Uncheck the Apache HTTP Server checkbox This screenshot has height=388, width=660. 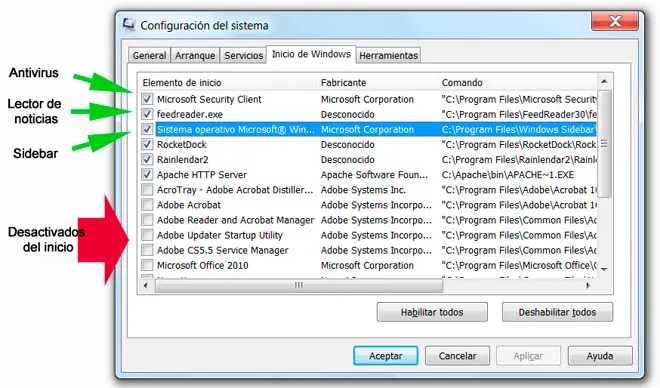point(147,175)
